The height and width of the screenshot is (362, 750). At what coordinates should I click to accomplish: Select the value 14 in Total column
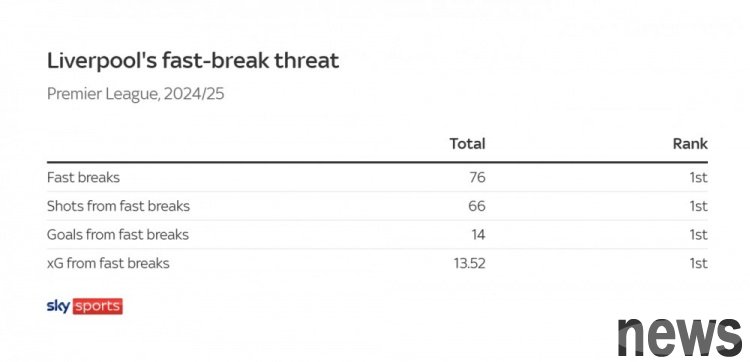(x=478, y=235)
